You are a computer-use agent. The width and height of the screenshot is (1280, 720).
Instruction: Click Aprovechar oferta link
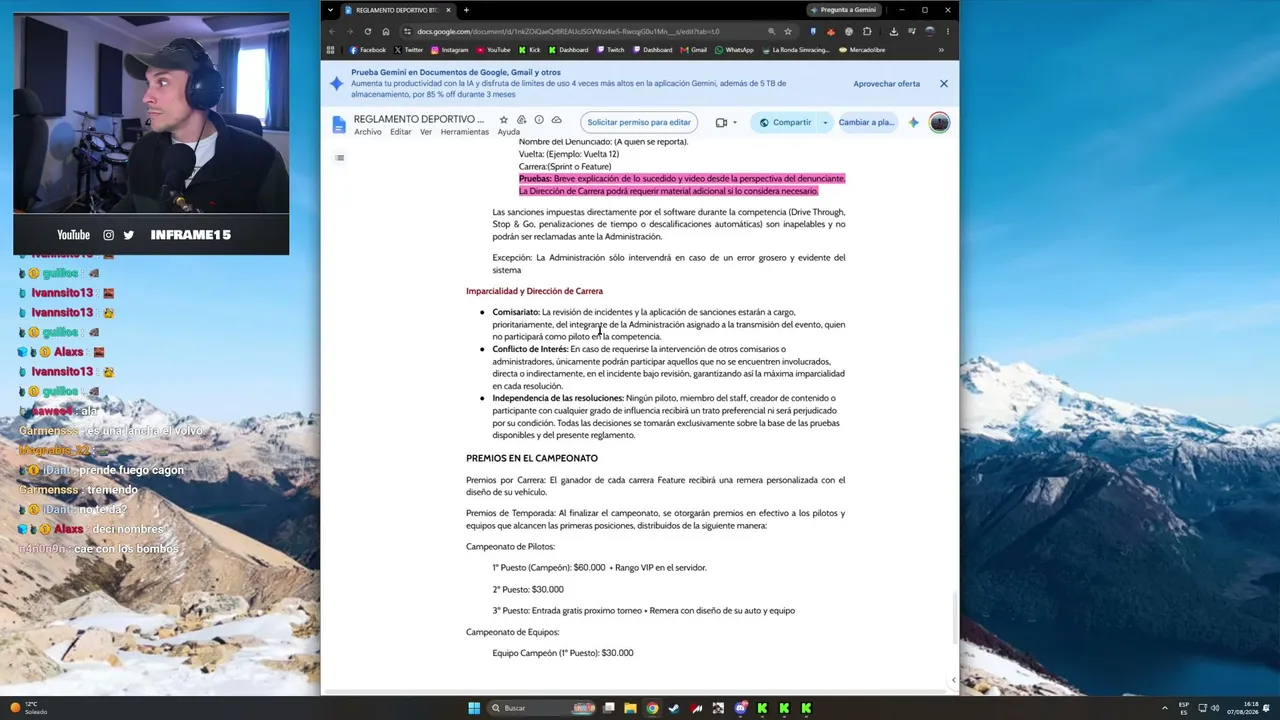pyautogui.click(x=886, y=84)
